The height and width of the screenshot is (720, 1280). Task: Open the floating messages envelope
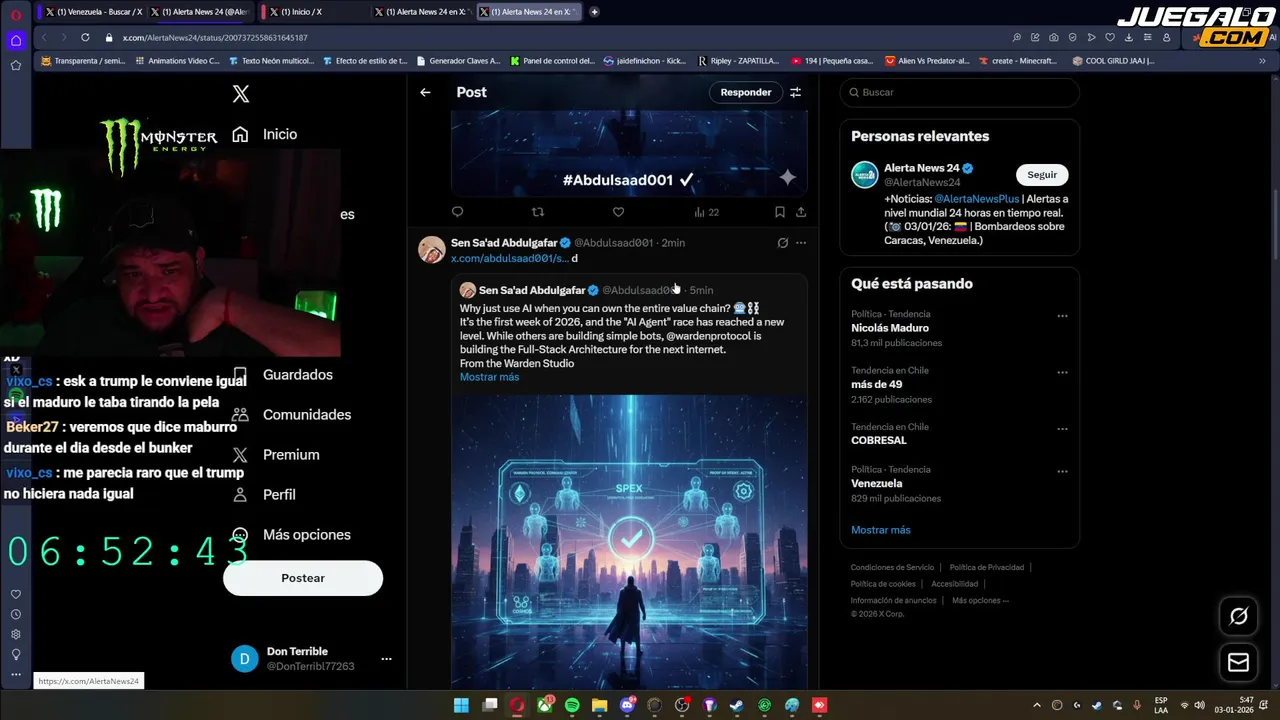point(1238,662)
